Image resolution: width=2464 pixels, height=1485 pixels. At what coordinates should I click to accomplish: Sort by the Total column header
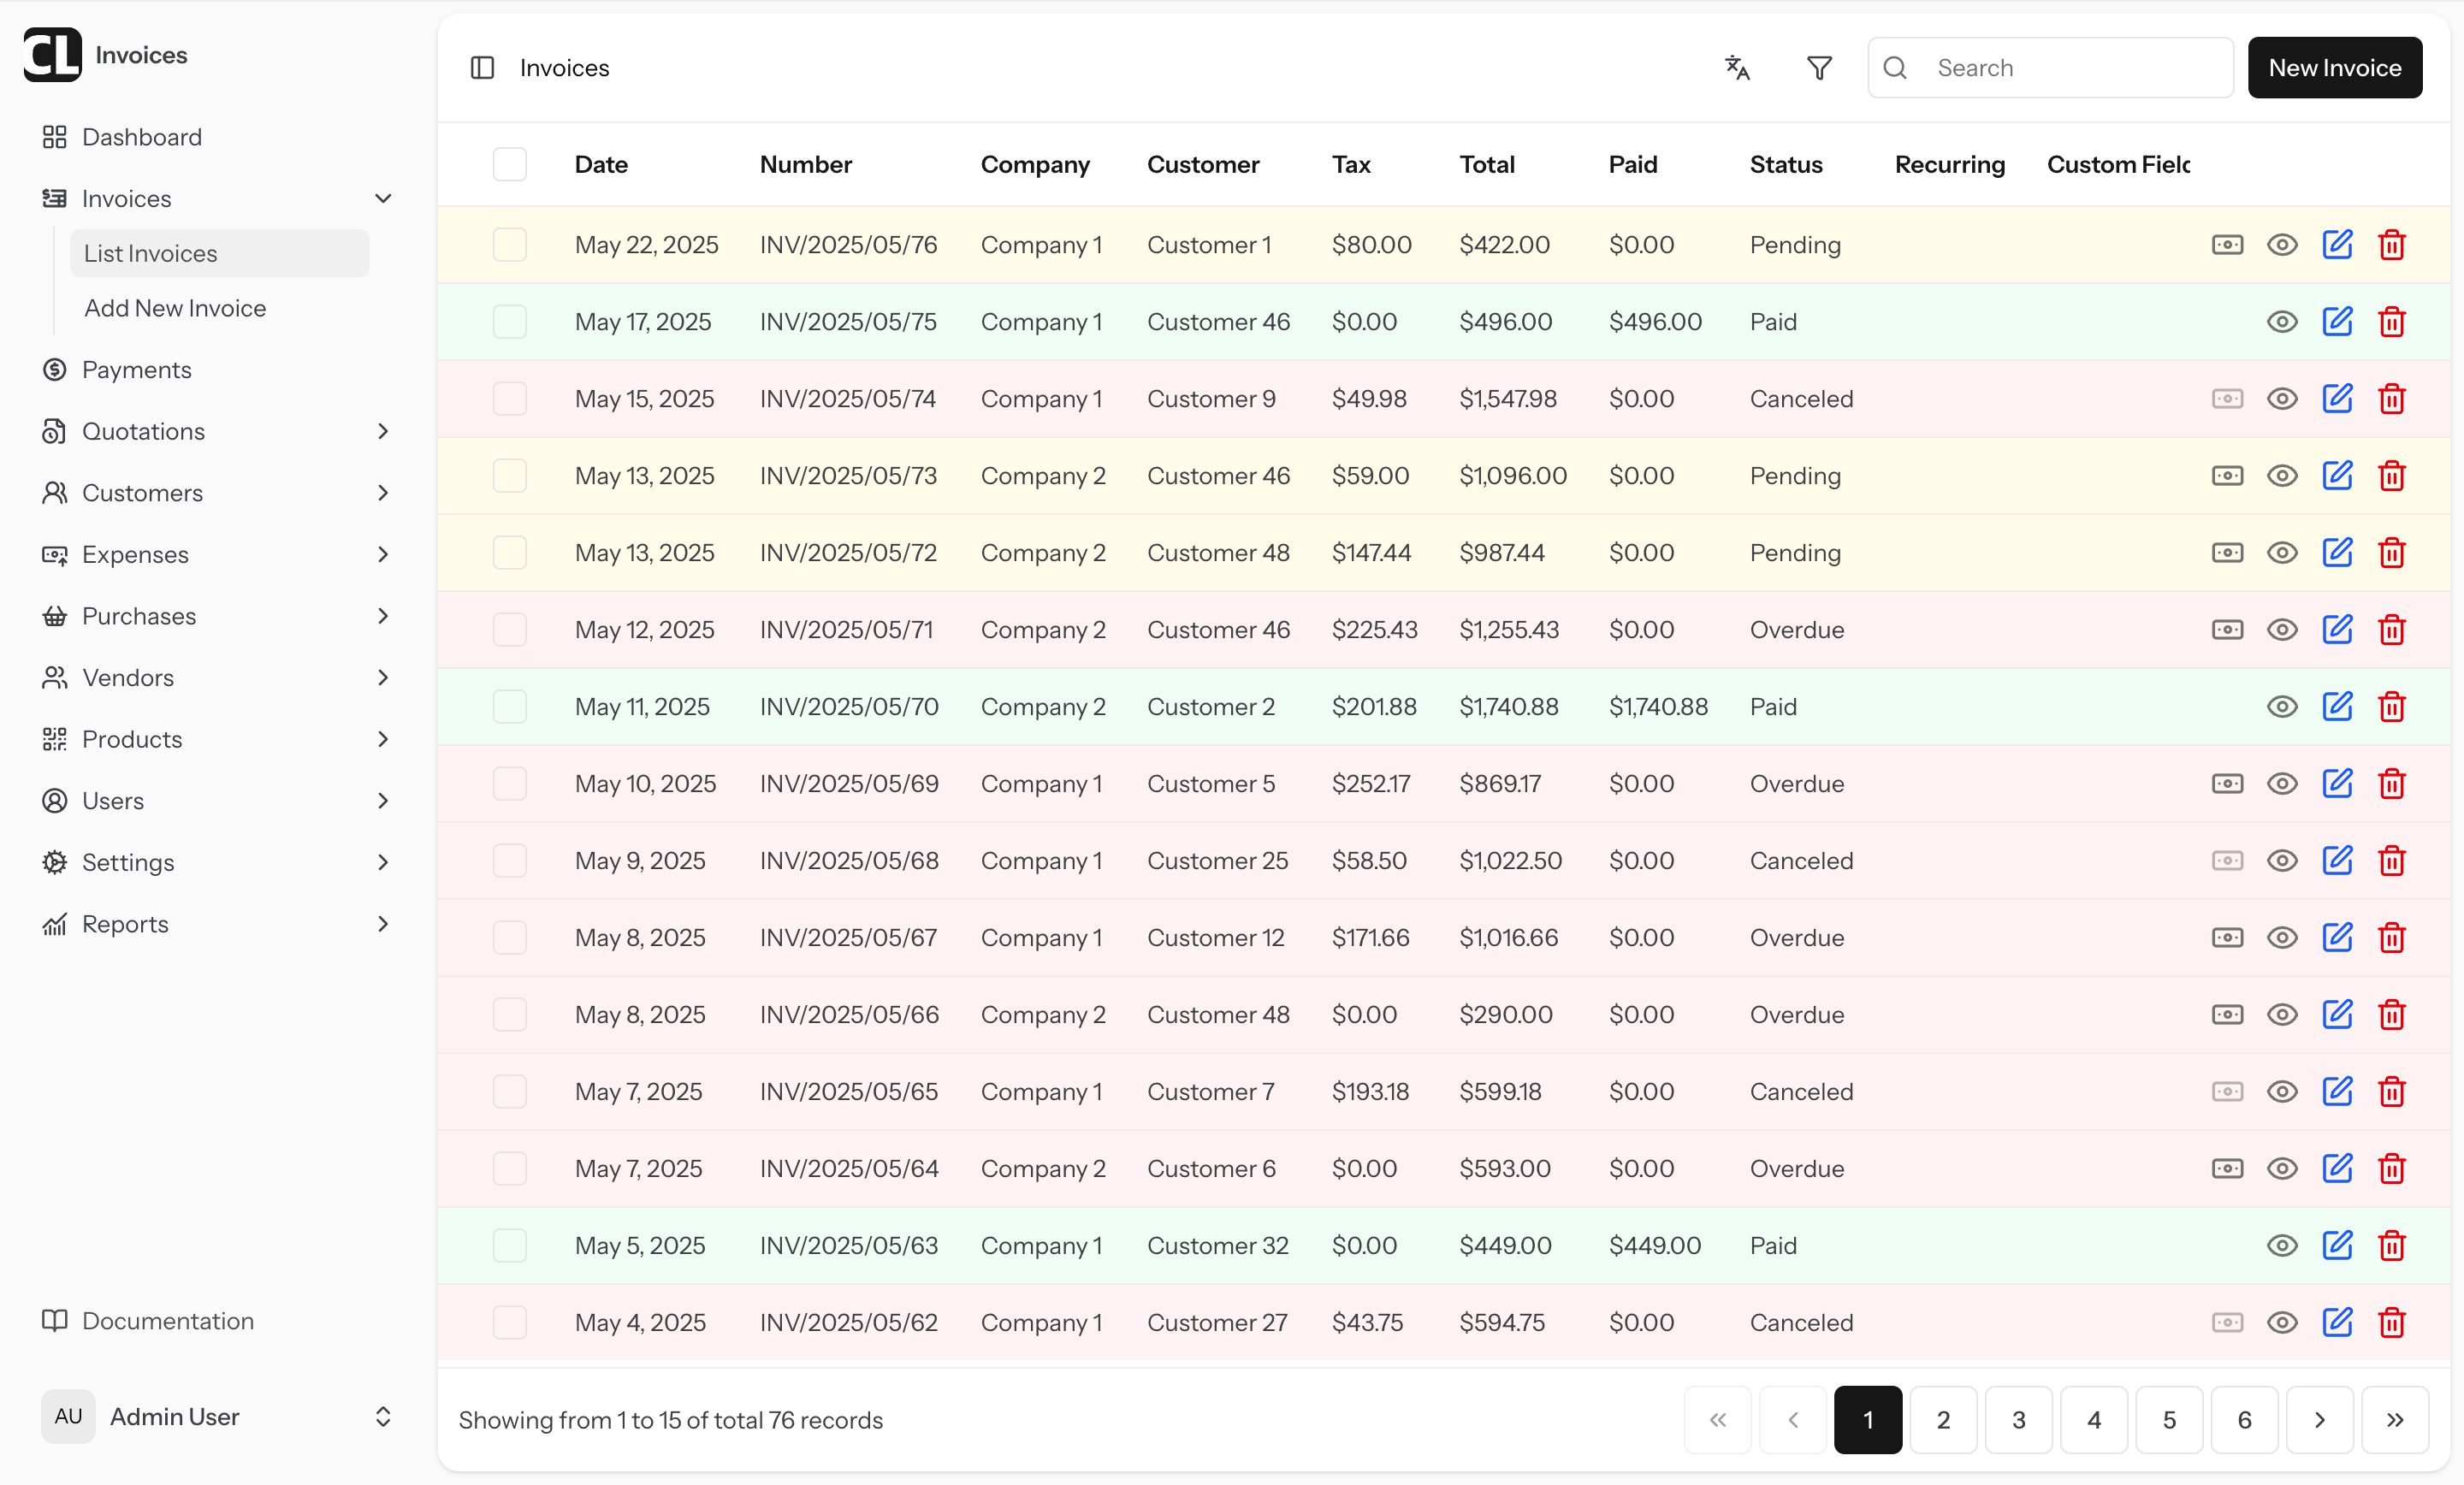coord(1487,165)
